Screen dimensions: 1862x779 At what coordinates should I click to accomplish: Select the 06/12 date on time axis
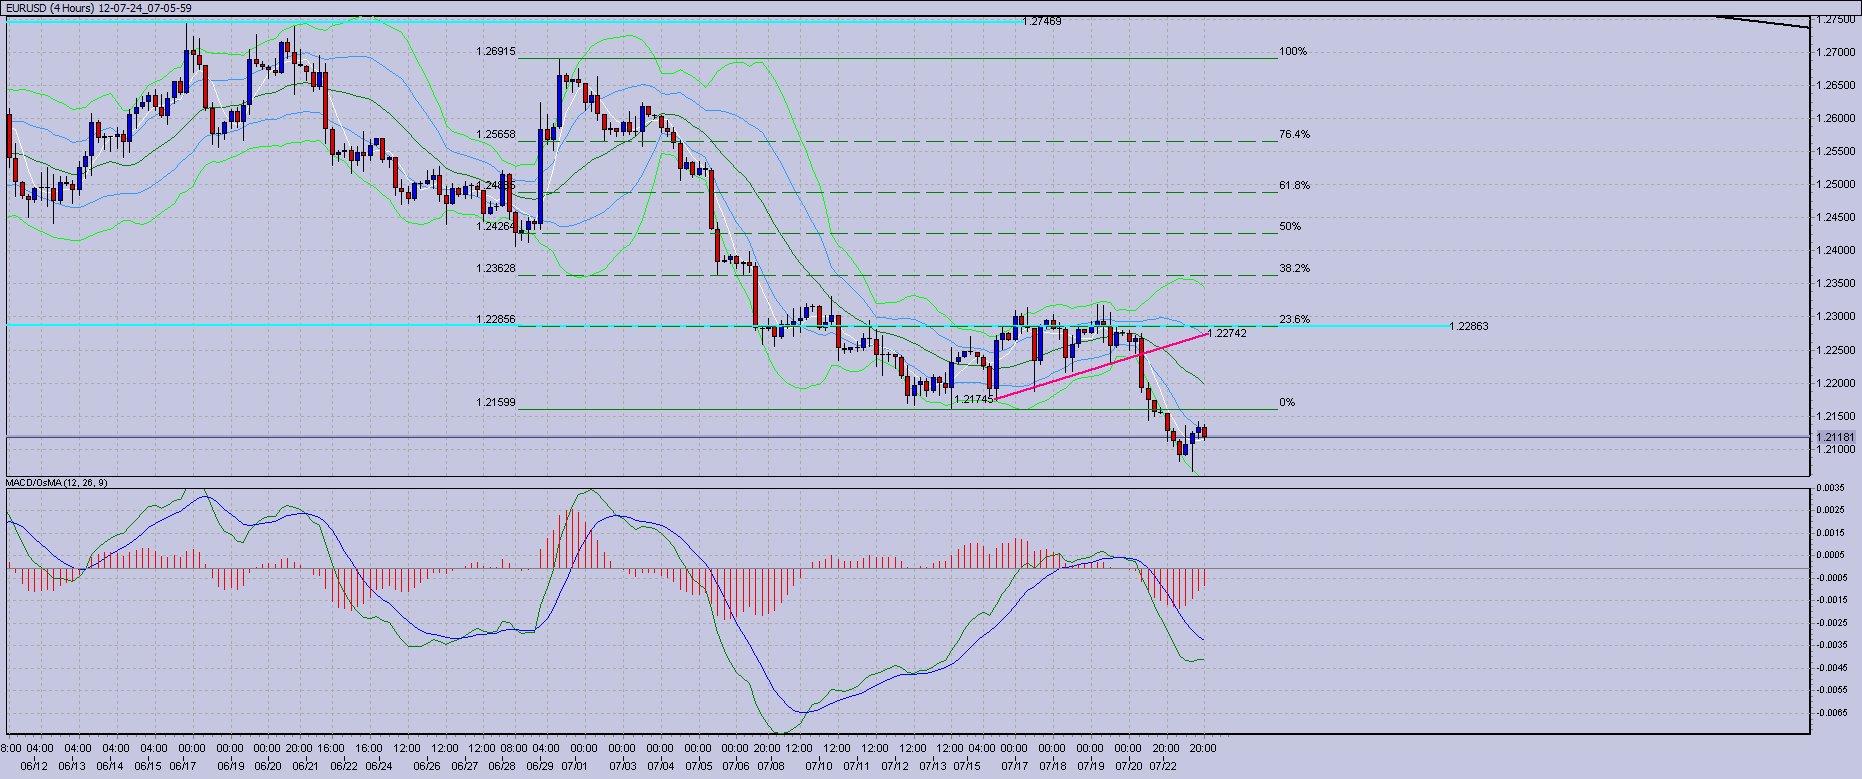(33, 767)
